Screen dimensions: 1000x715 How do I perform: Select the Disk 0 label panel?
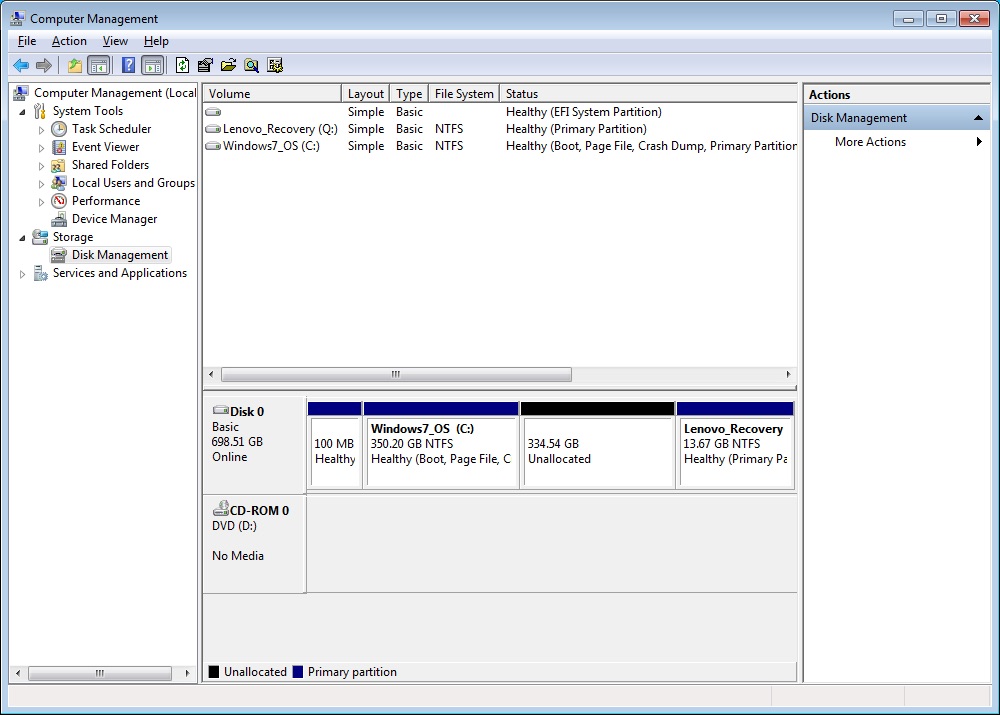coord(254,445)
